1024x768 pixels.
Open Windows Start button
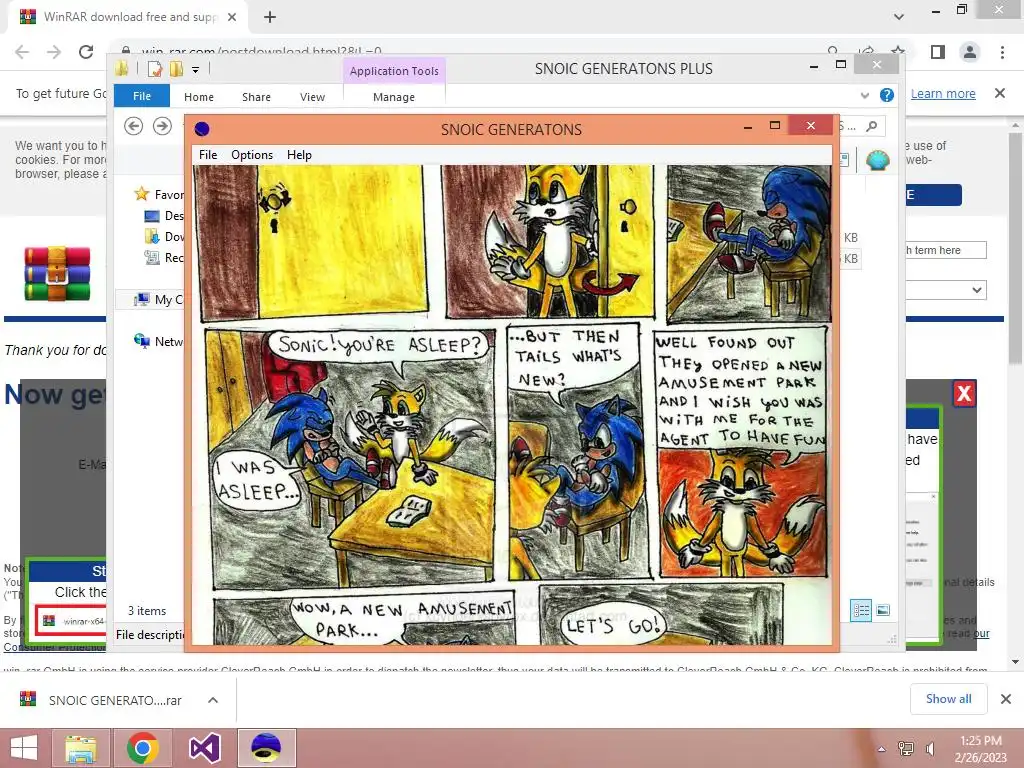(24, 748)
